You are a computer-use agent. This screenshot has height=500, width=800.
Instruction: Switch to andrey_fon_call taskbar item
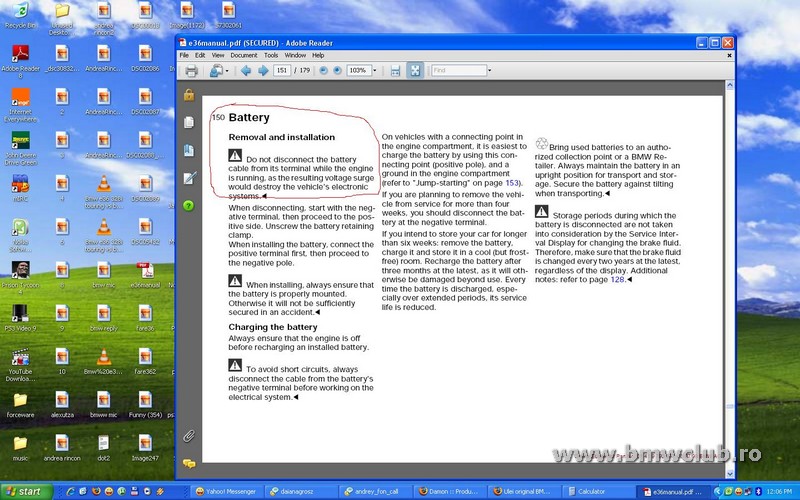(375, 492)
